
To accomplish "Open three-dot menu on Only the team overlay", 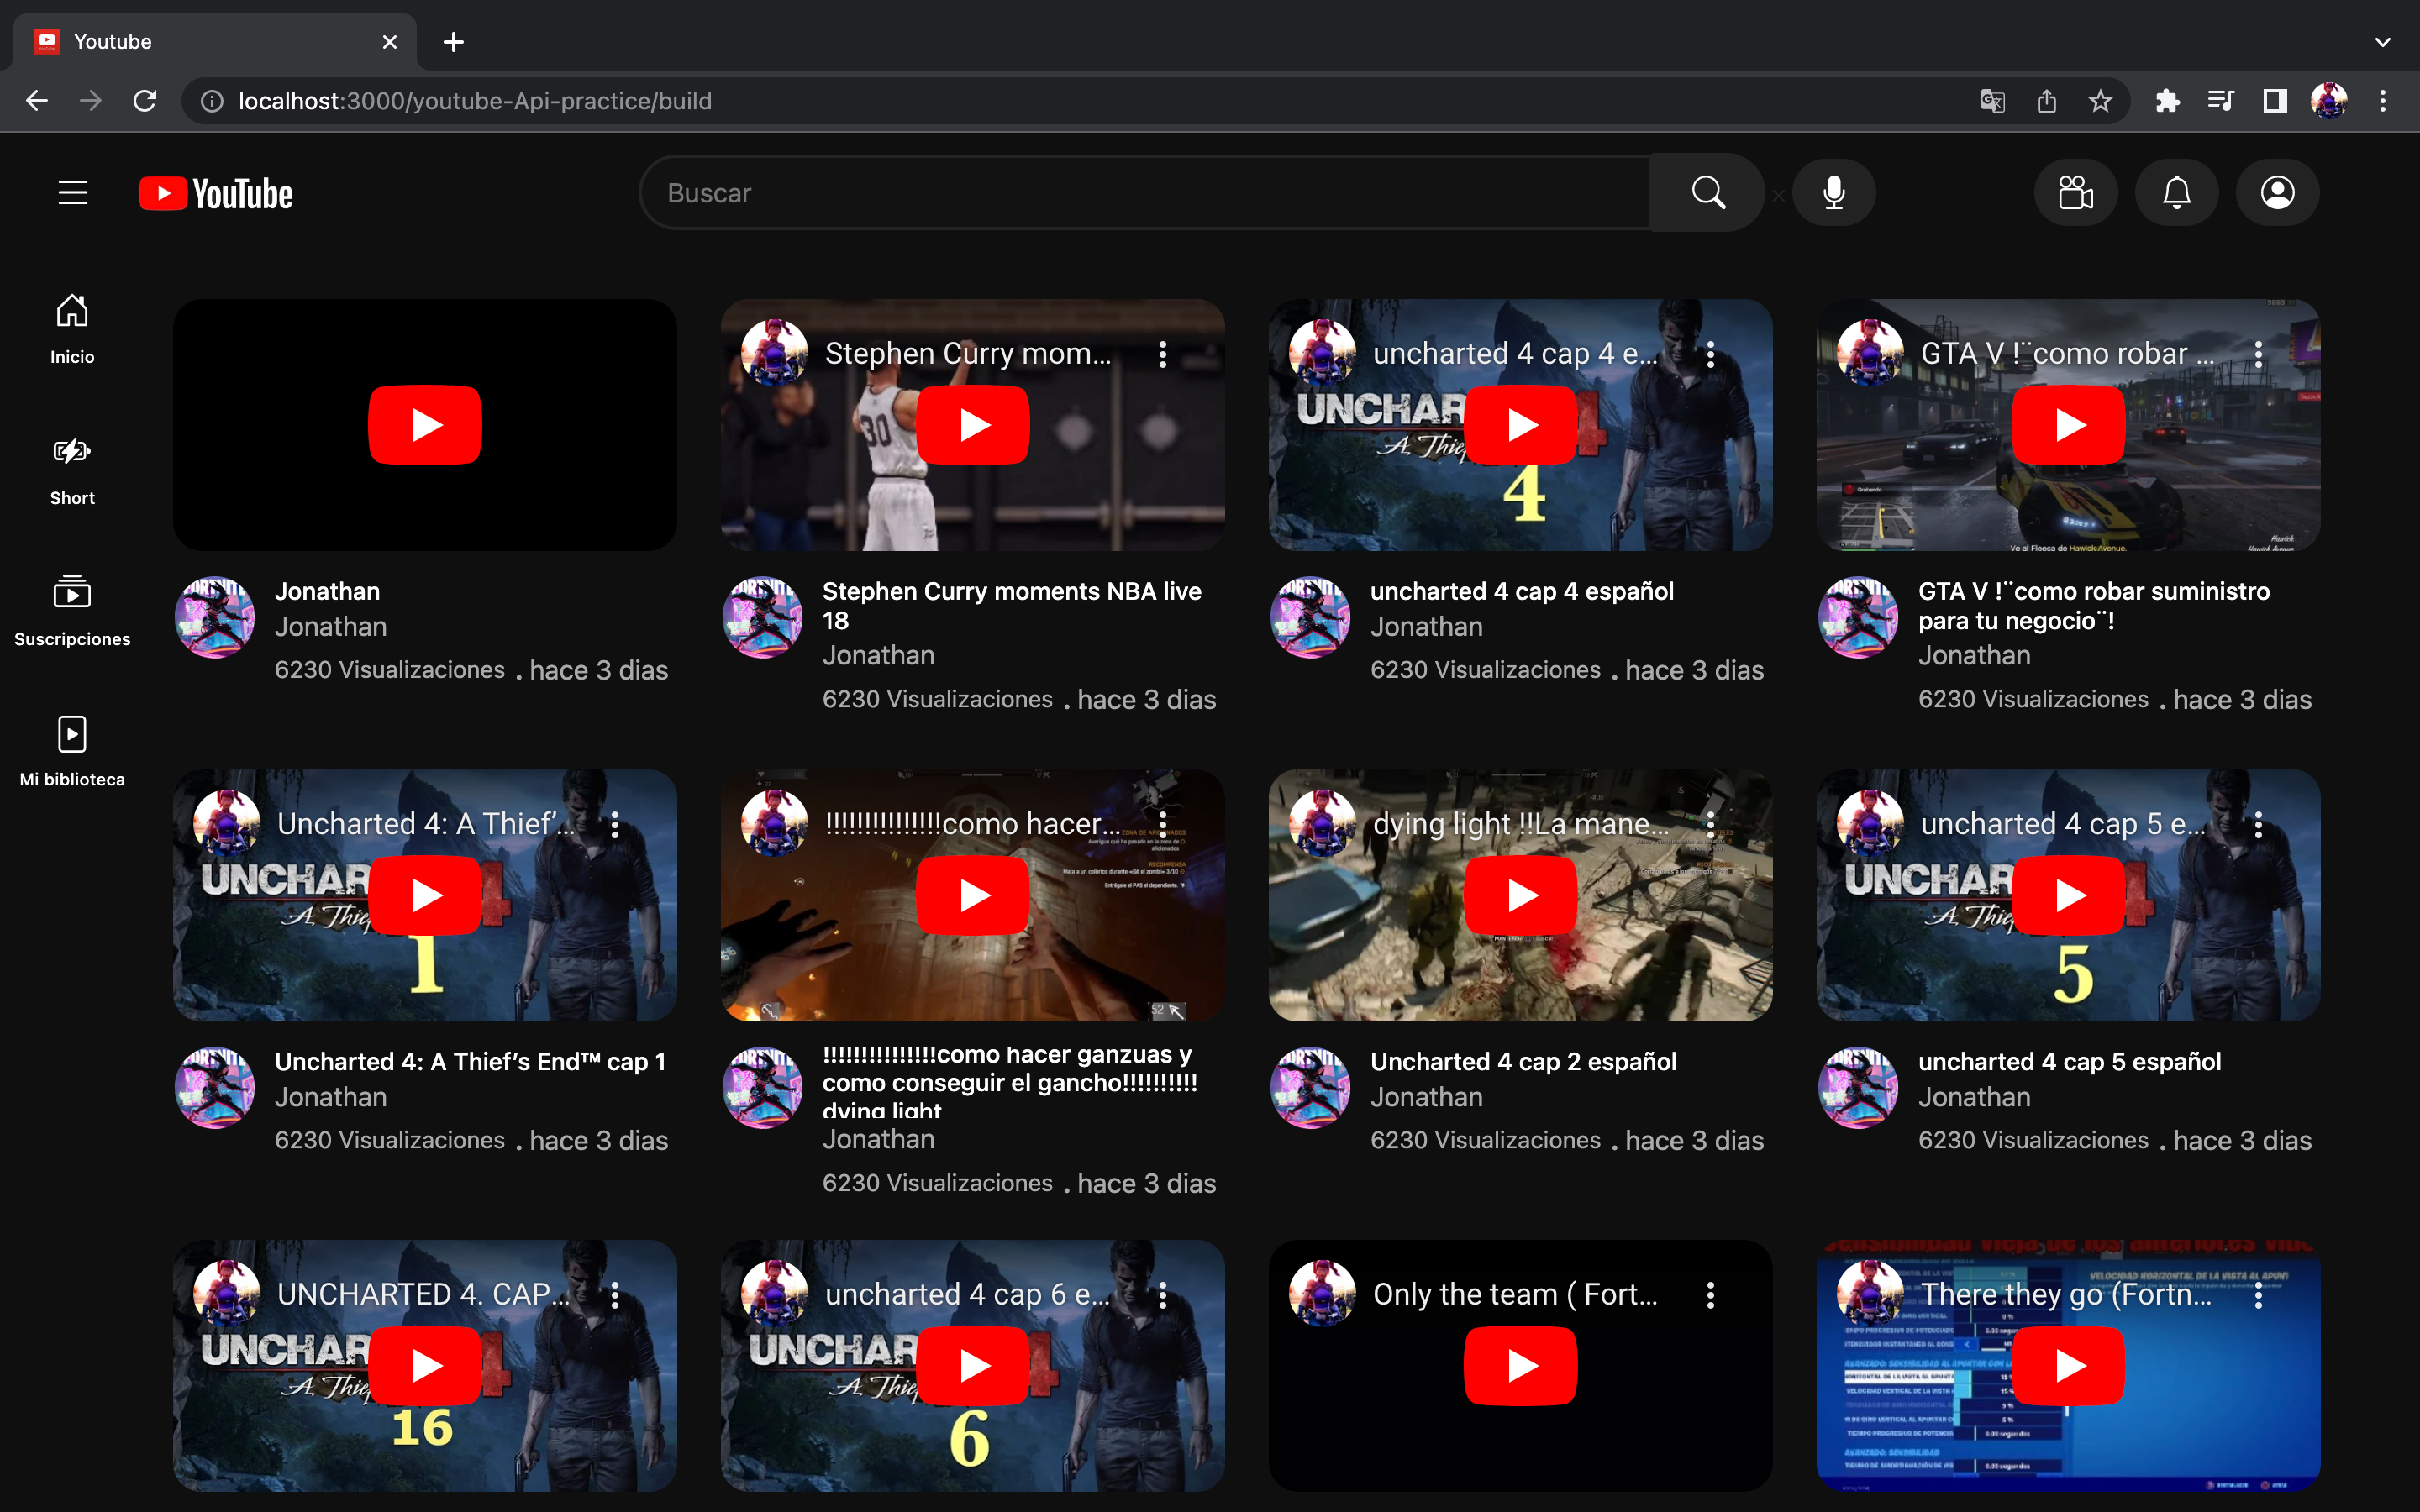I will 1710,1295.
